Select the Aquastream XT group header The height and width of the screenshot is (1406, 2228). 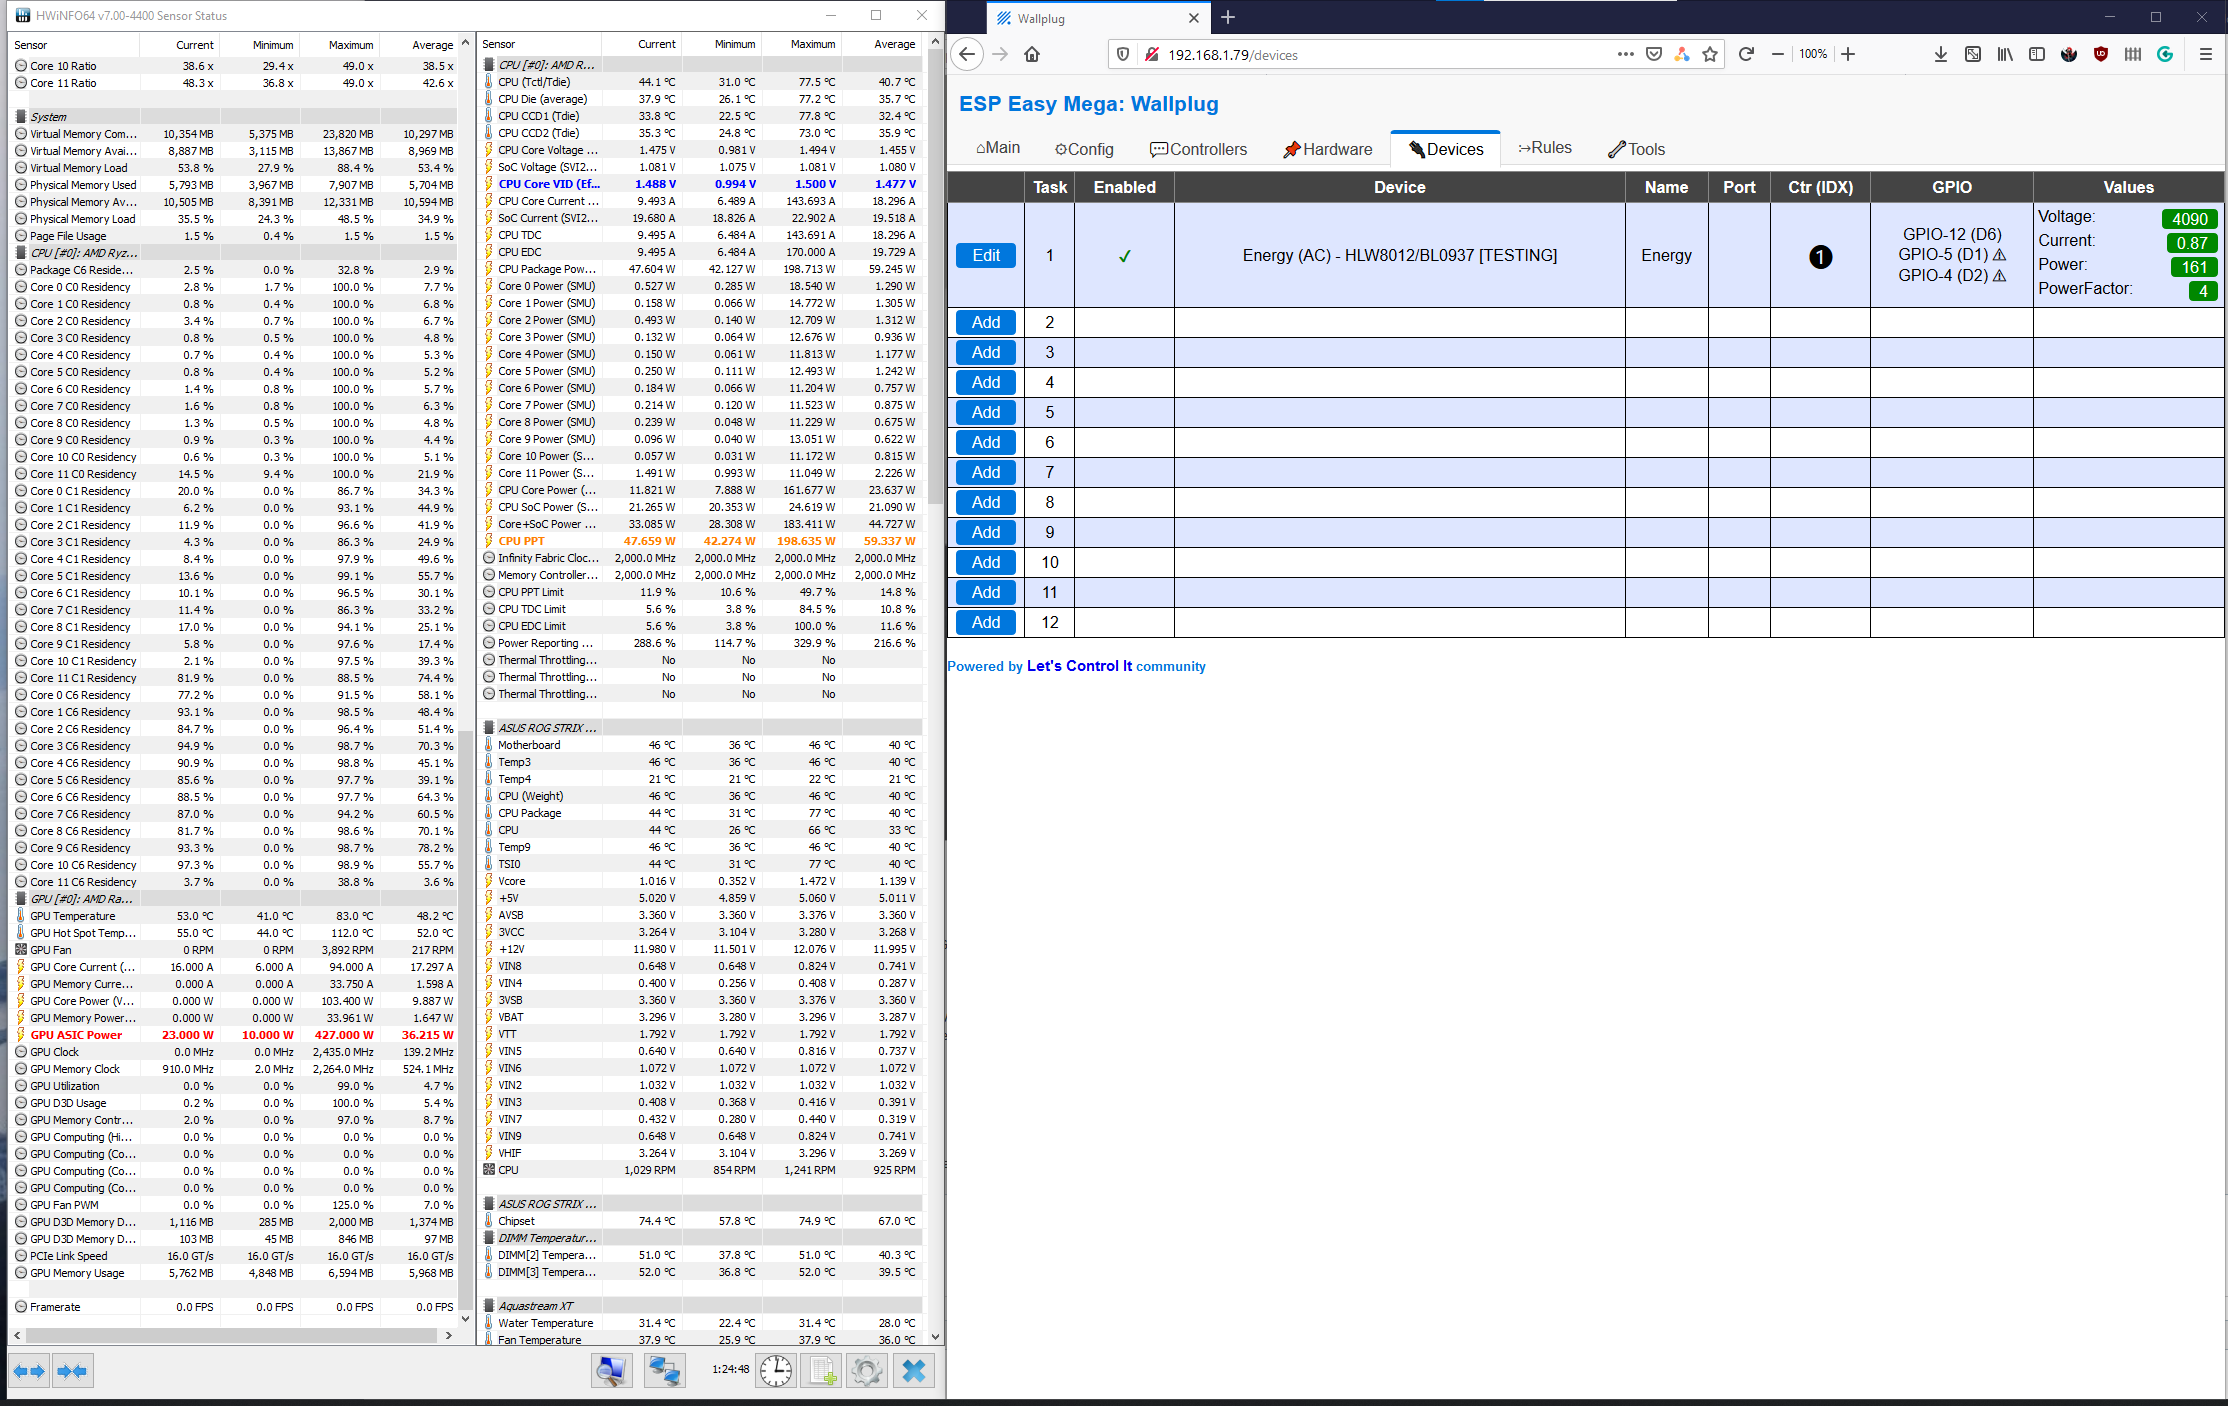(x=700, y=1306)
